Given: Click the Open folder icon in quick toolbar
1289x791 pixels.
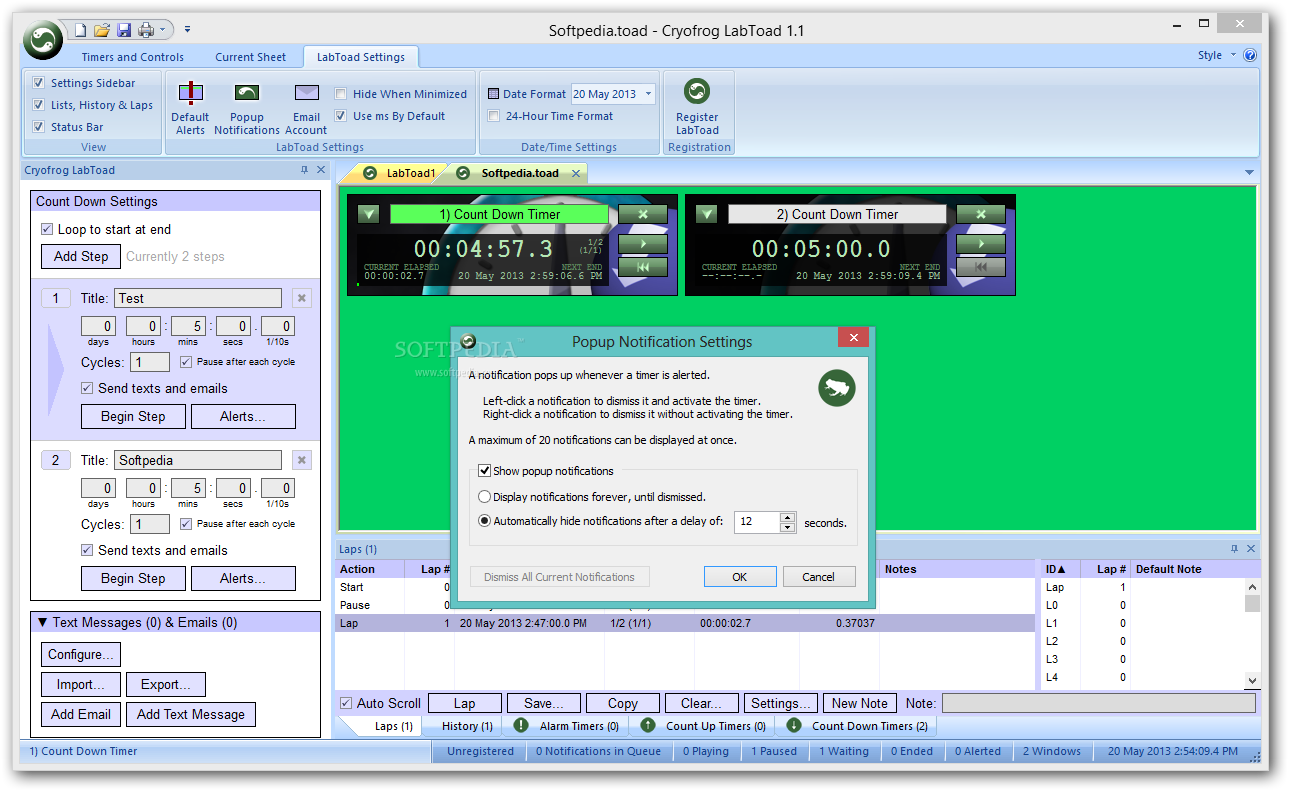Looking at the screenshot, I should (x=102, y=30).
